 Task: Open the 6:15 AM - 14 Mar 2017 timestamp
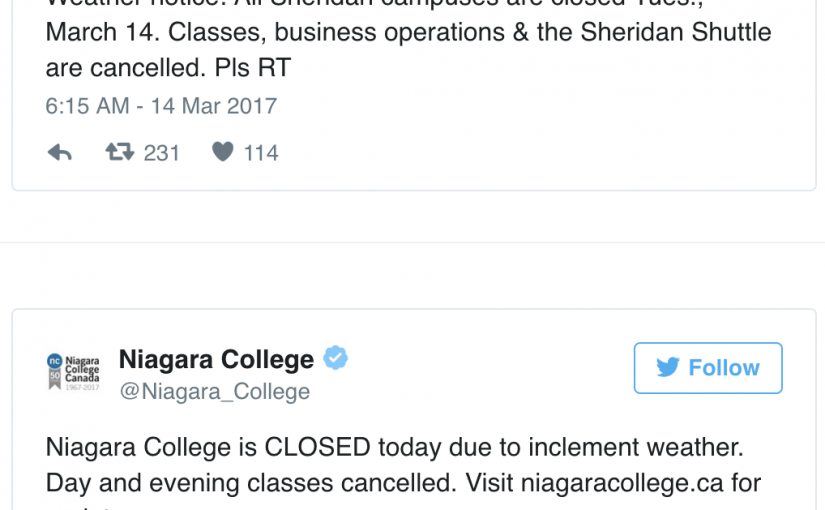coord(161,105)
